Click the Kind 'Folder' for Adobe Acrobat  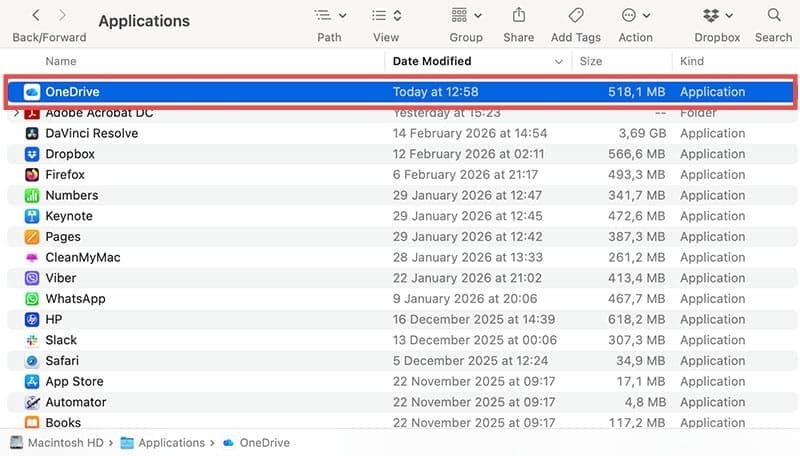(698, 113)
